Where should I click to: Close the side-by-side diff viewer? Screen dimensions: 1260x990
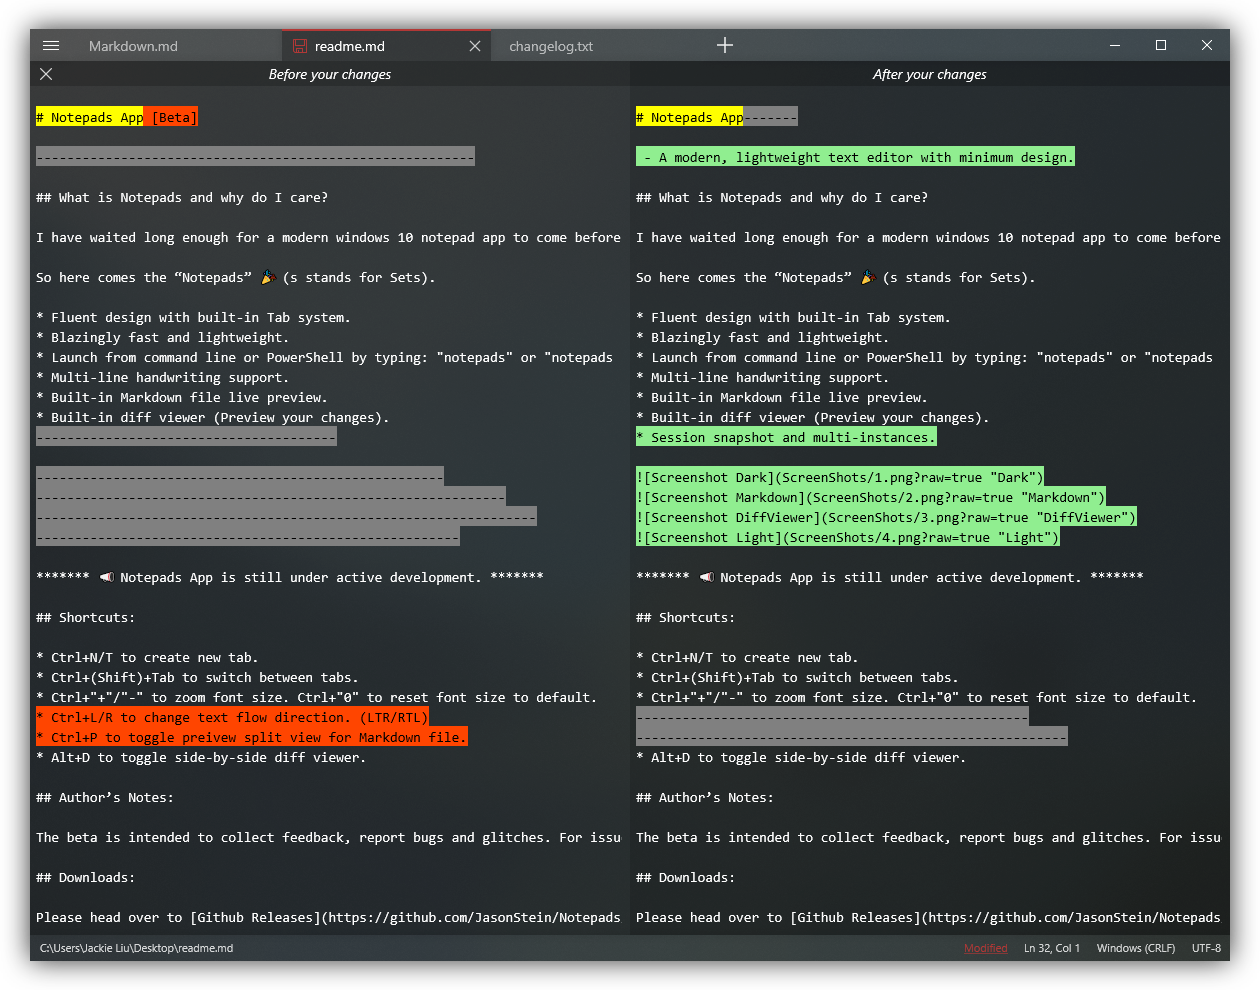[x=46, y=74]
